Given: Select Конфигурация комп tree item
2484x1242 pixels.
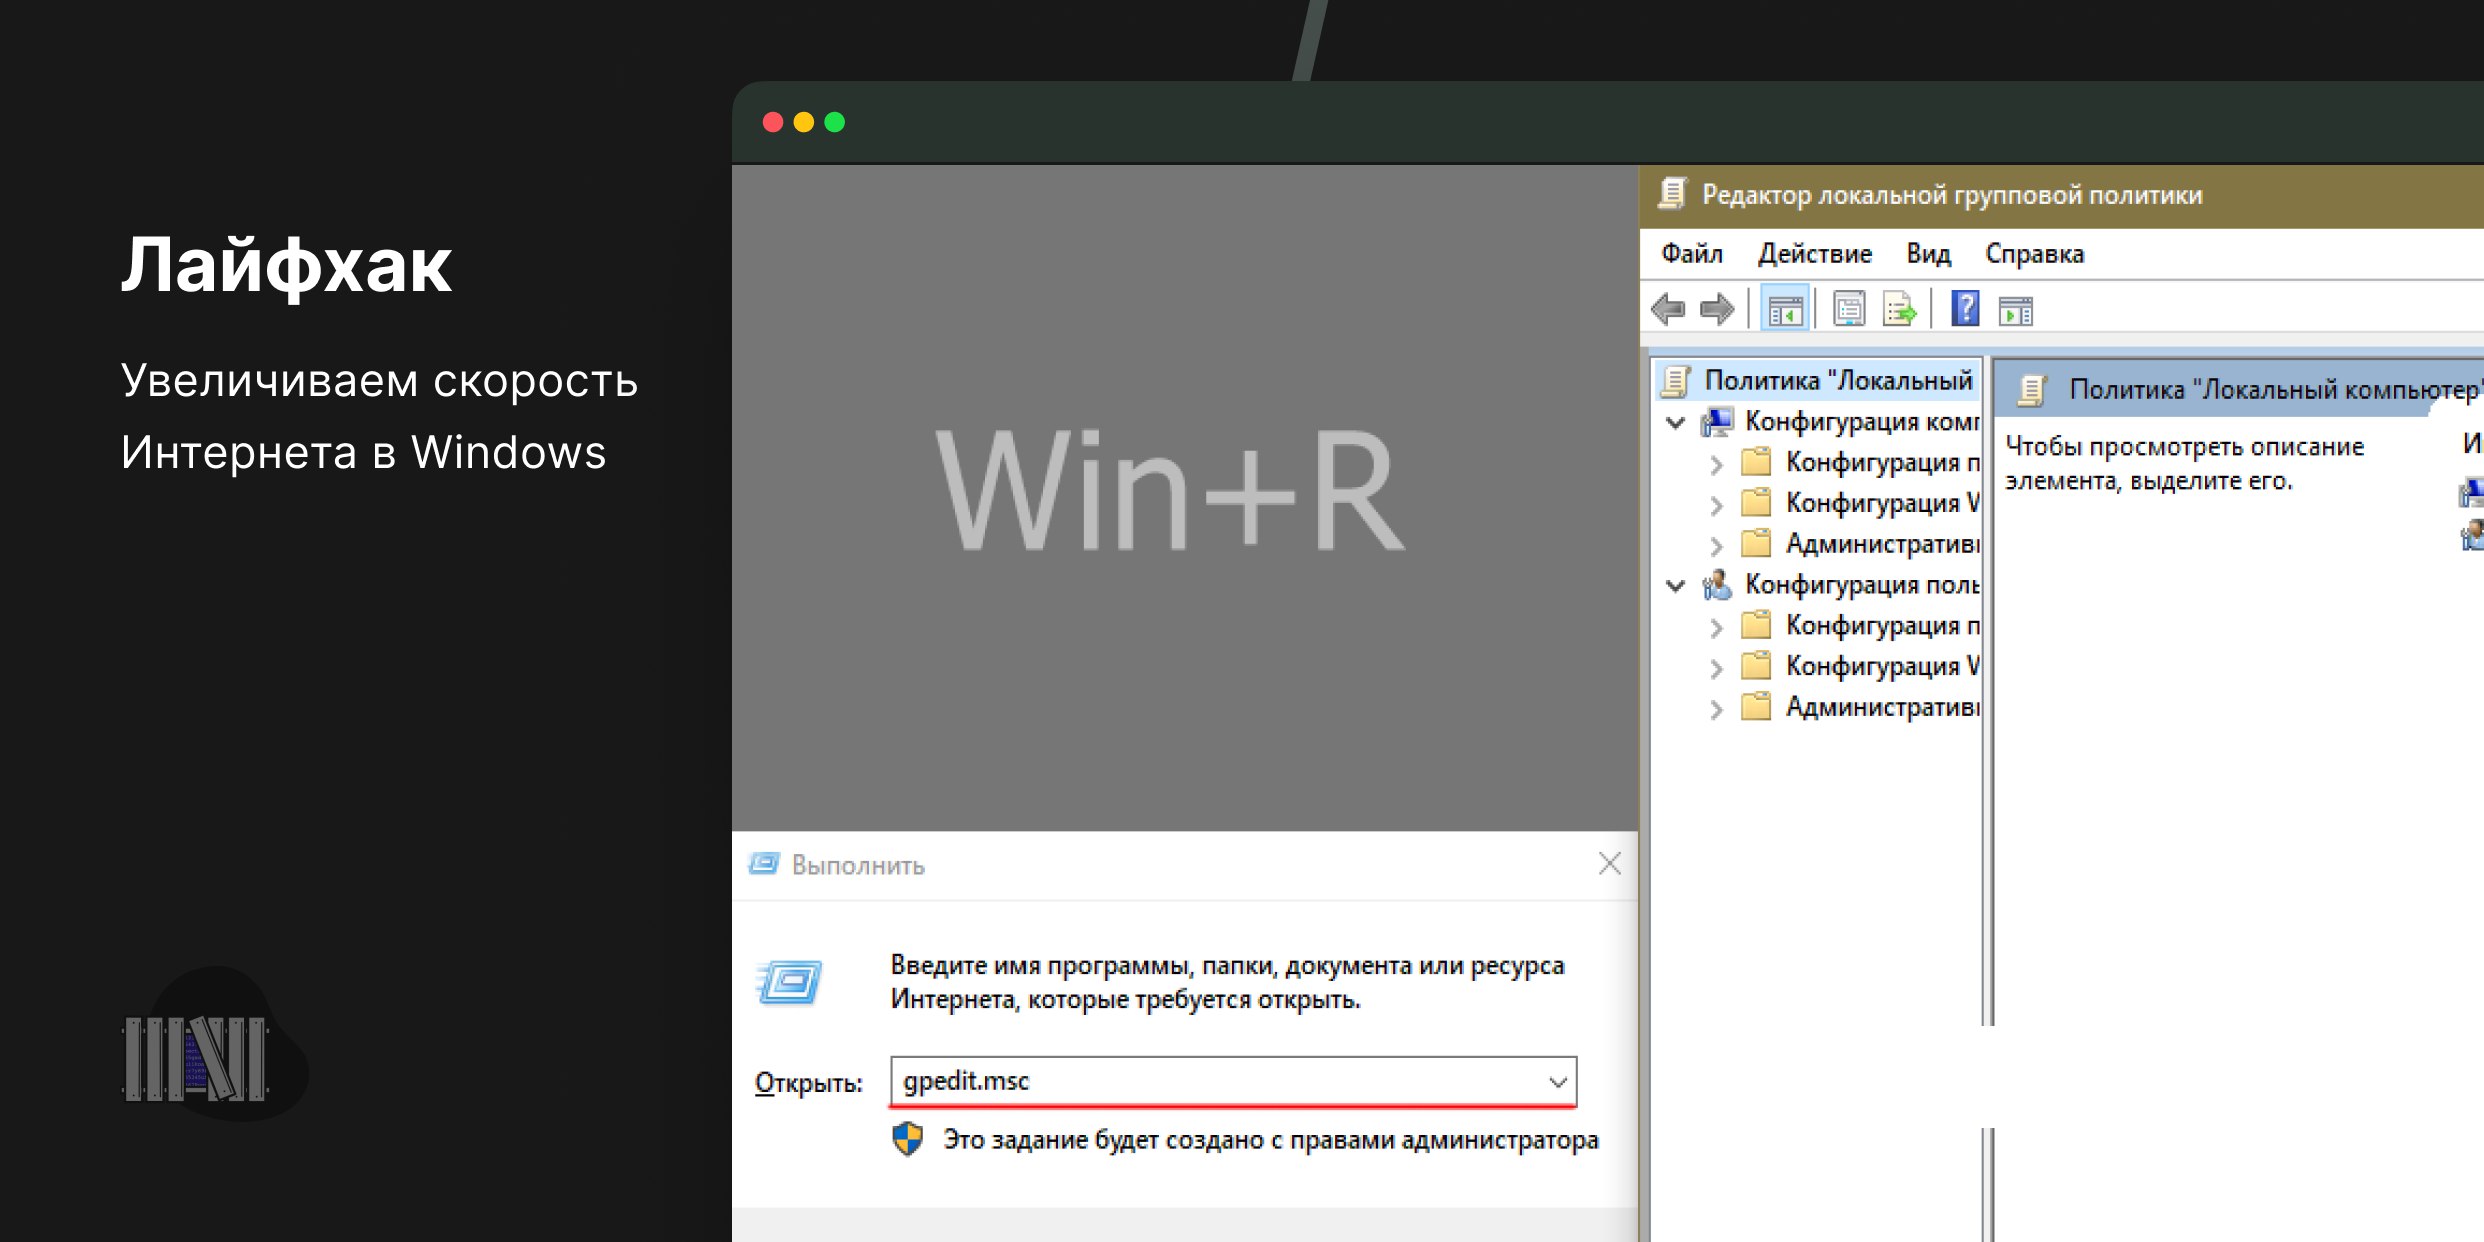Looking at the screenshot, I should click(1861, 422).
